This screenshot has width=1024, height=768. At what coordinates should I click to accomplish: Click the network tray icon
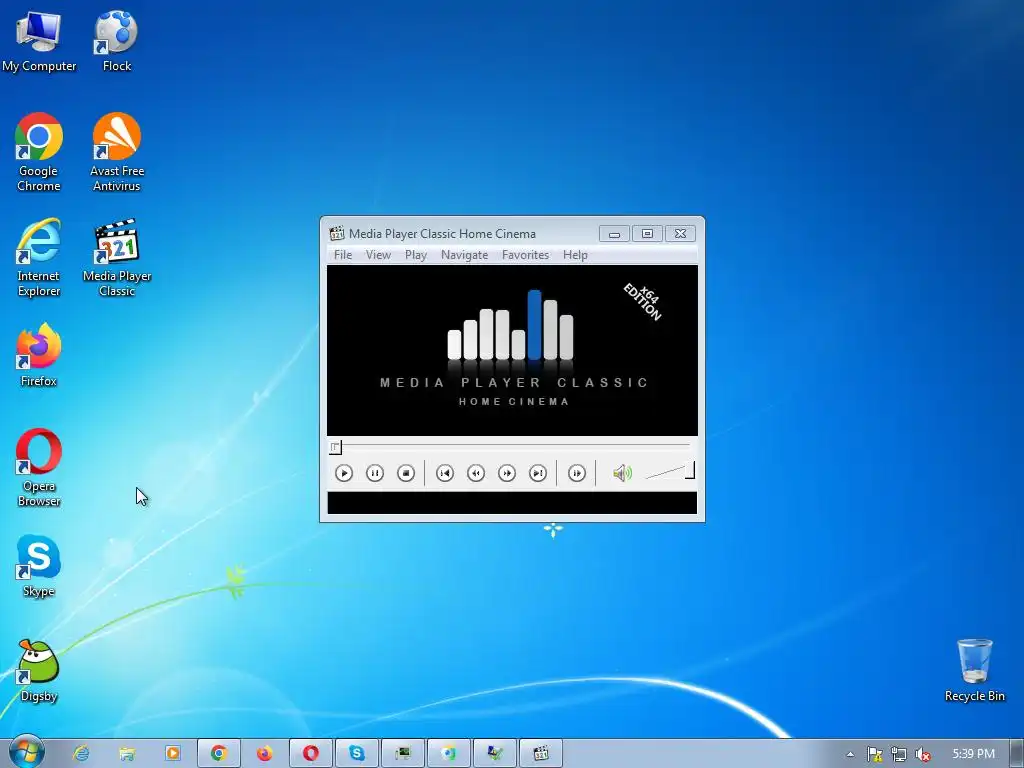(x=899, y=754)
